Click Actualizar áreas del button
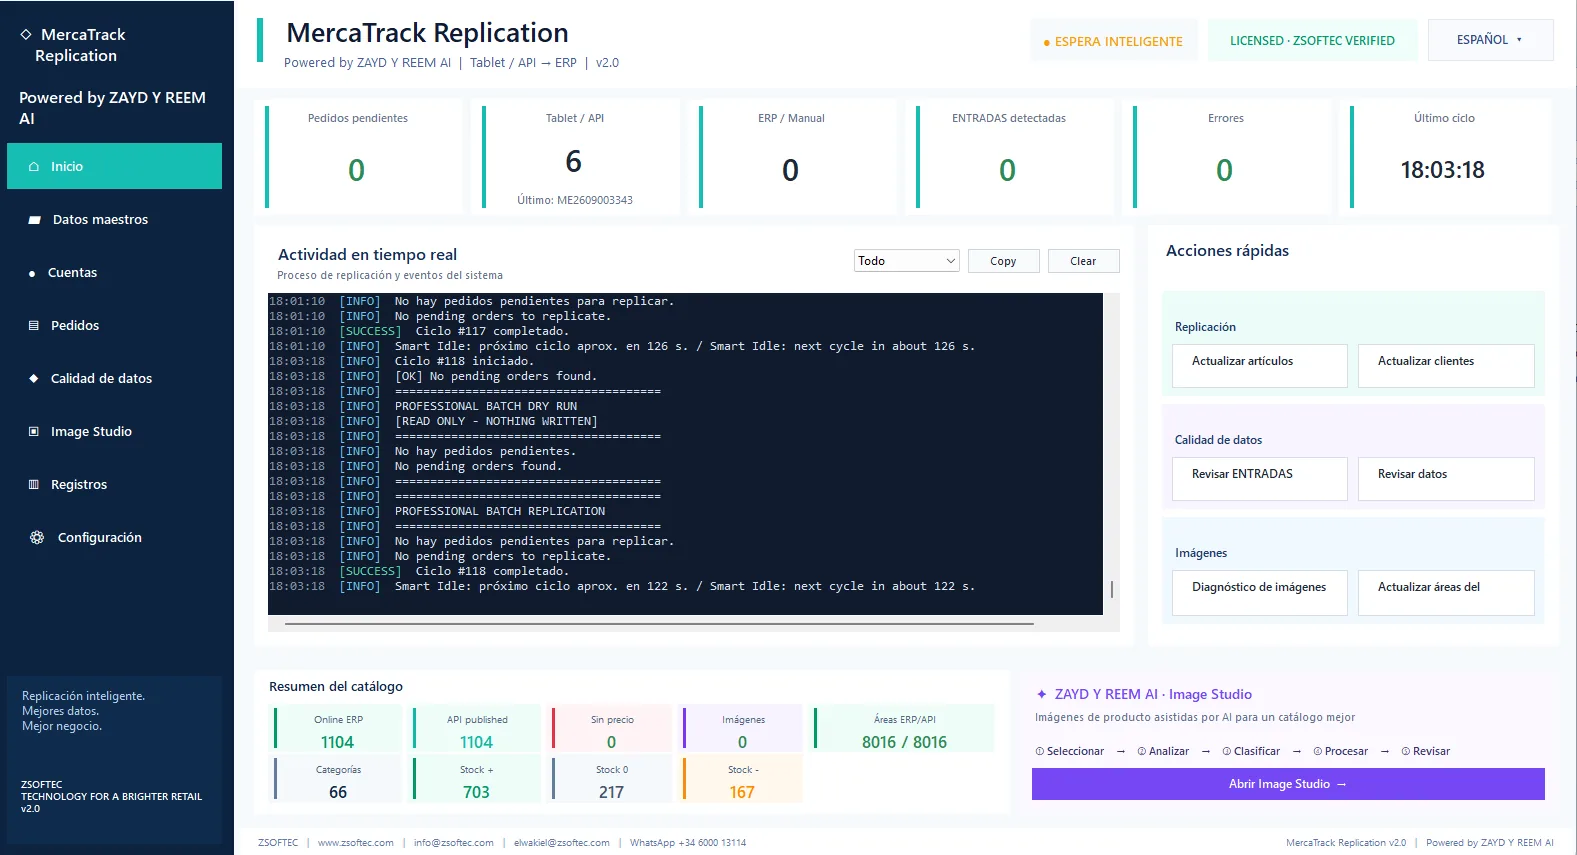Viewport: 1577px width, 855px height. pyautogui.click(x=1446, y=592)
